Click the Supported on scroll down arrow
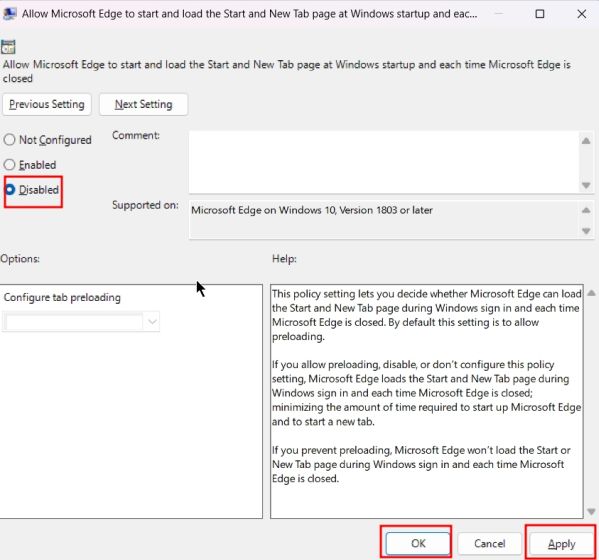The height and width of the screenshot is (560, 599). [586, 231]
